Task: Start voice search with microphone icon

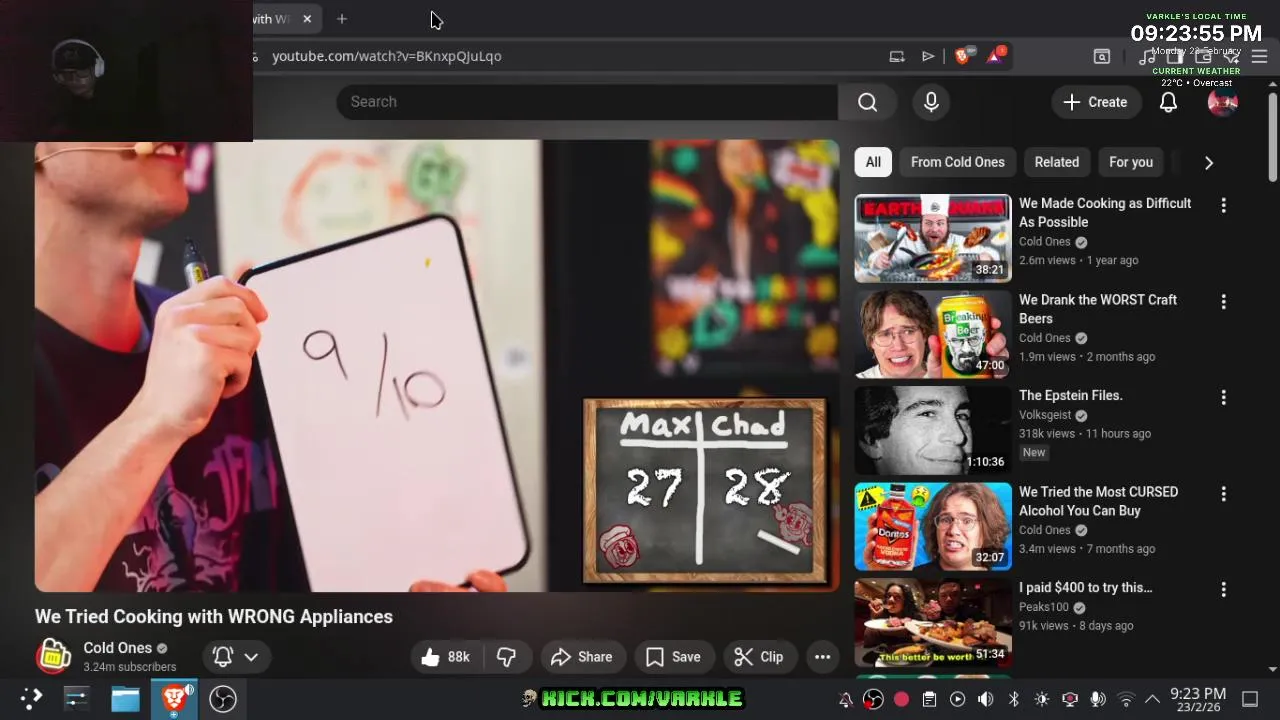Action: click(931, 102)
